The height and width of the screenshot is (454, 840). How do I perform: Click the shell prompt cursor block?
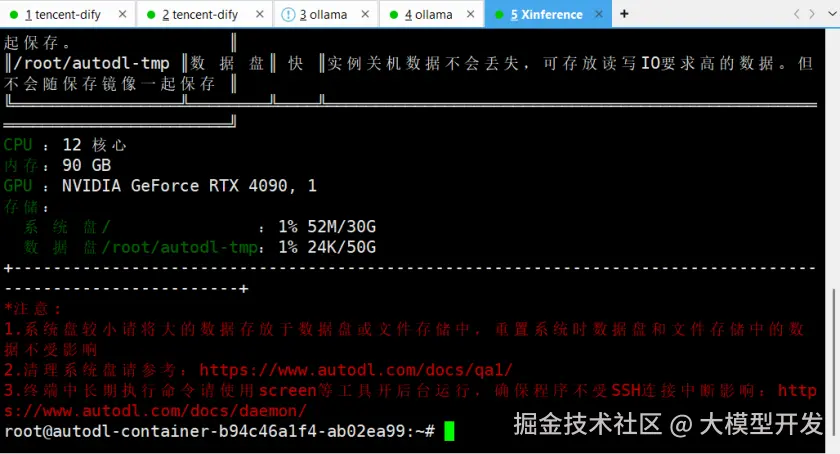tap(449, 431)
